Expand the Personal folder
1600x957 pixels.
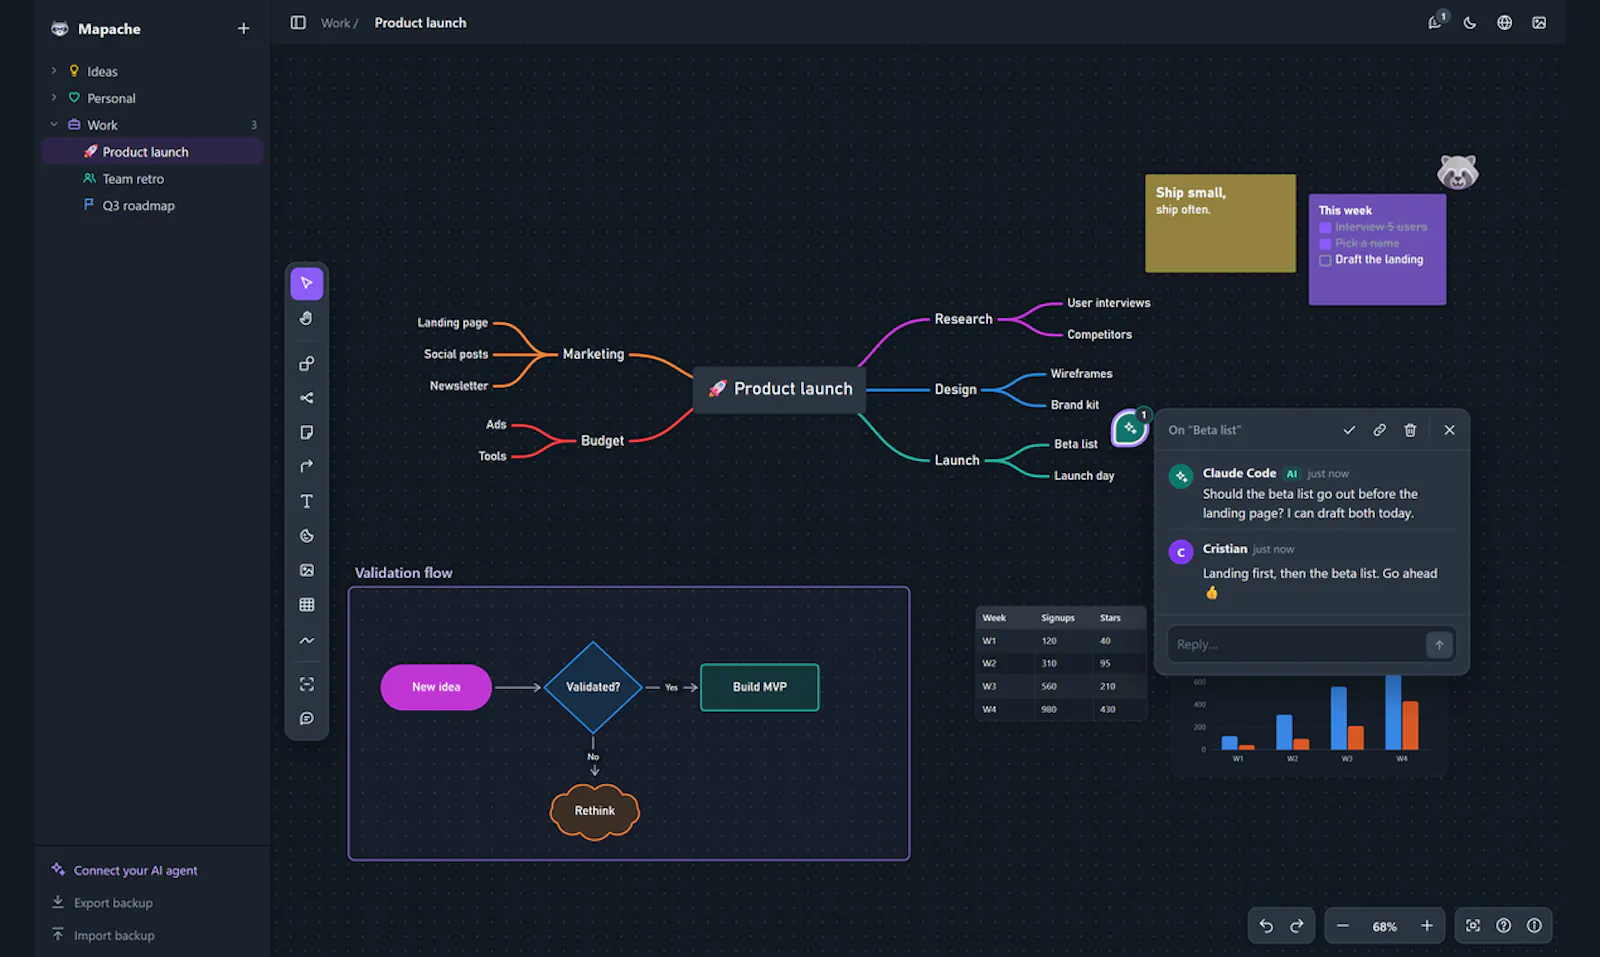point(54,98)
